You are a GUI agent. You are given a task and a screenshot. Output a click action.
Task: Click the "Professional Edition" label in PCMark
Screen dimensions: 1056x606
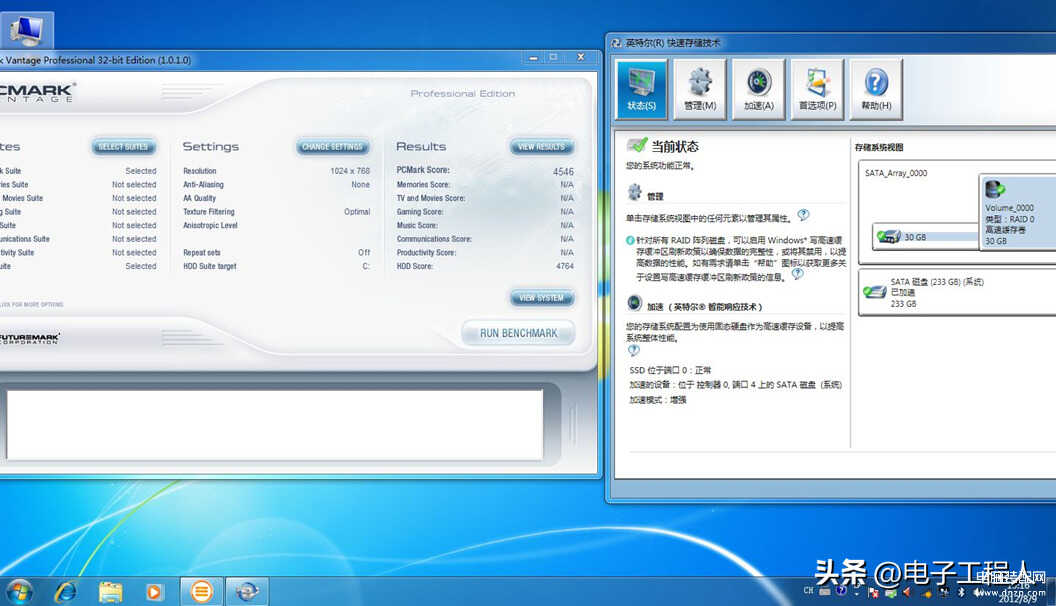click(463, 94)
